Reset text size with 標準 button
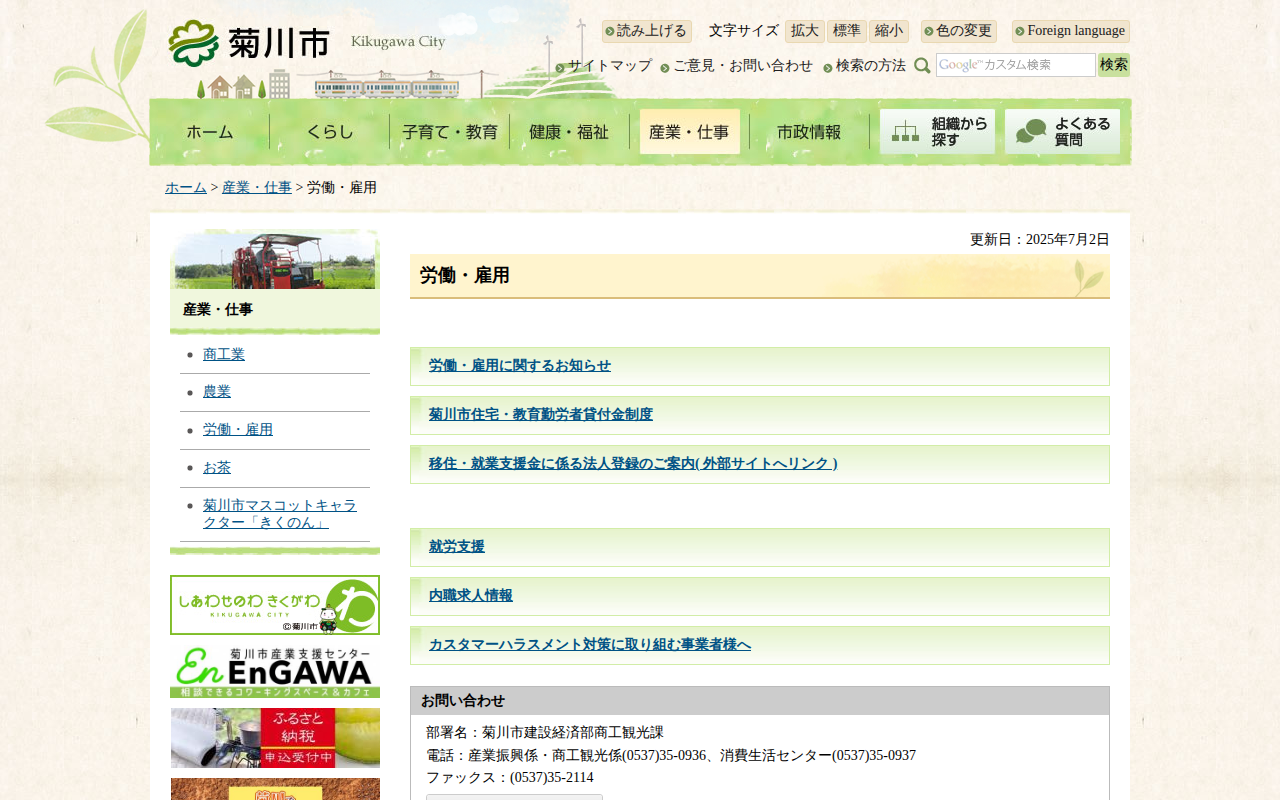This screenshot has height=800, width=1280. [x=846, y=31]
